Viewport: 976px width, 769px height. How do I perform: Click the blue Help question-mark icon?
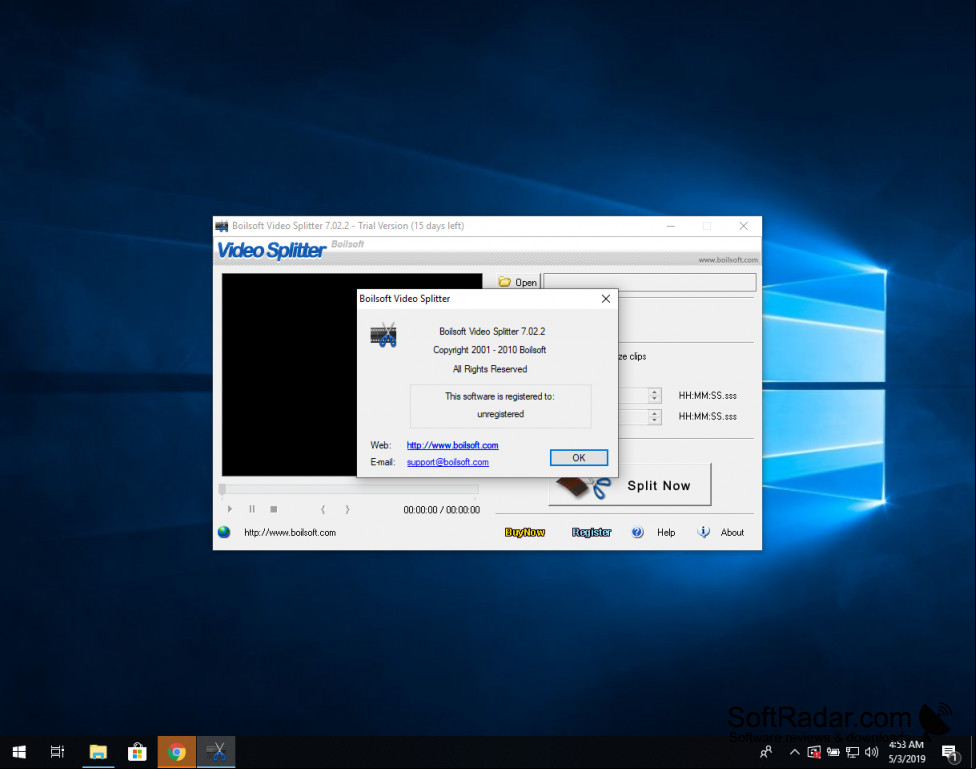click(637, 532)
